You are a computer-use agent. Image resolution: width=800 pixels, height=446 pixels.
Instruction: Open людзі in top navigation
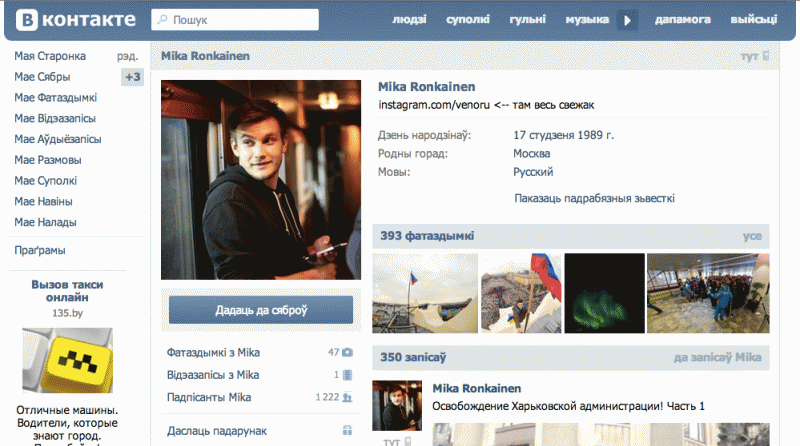click(409, 19)
